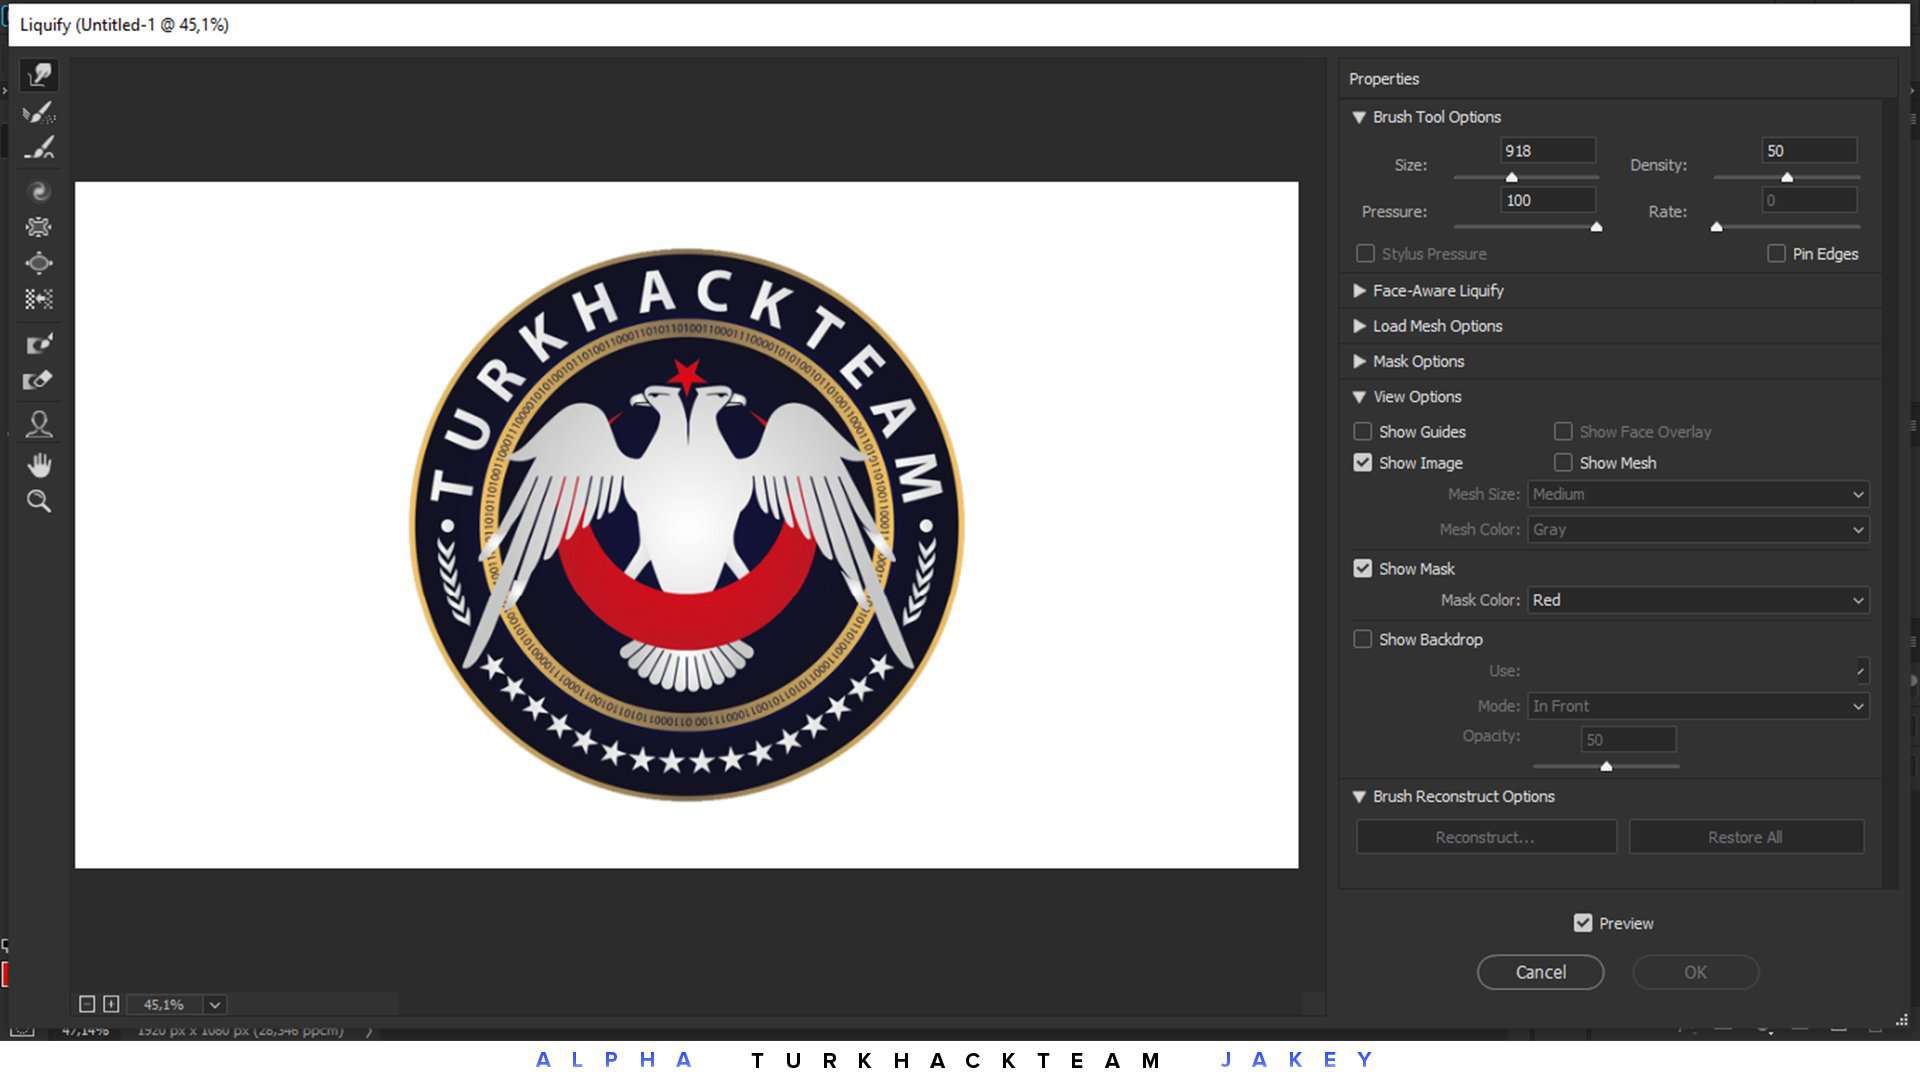Click the Restore All button

(1745, 837)
